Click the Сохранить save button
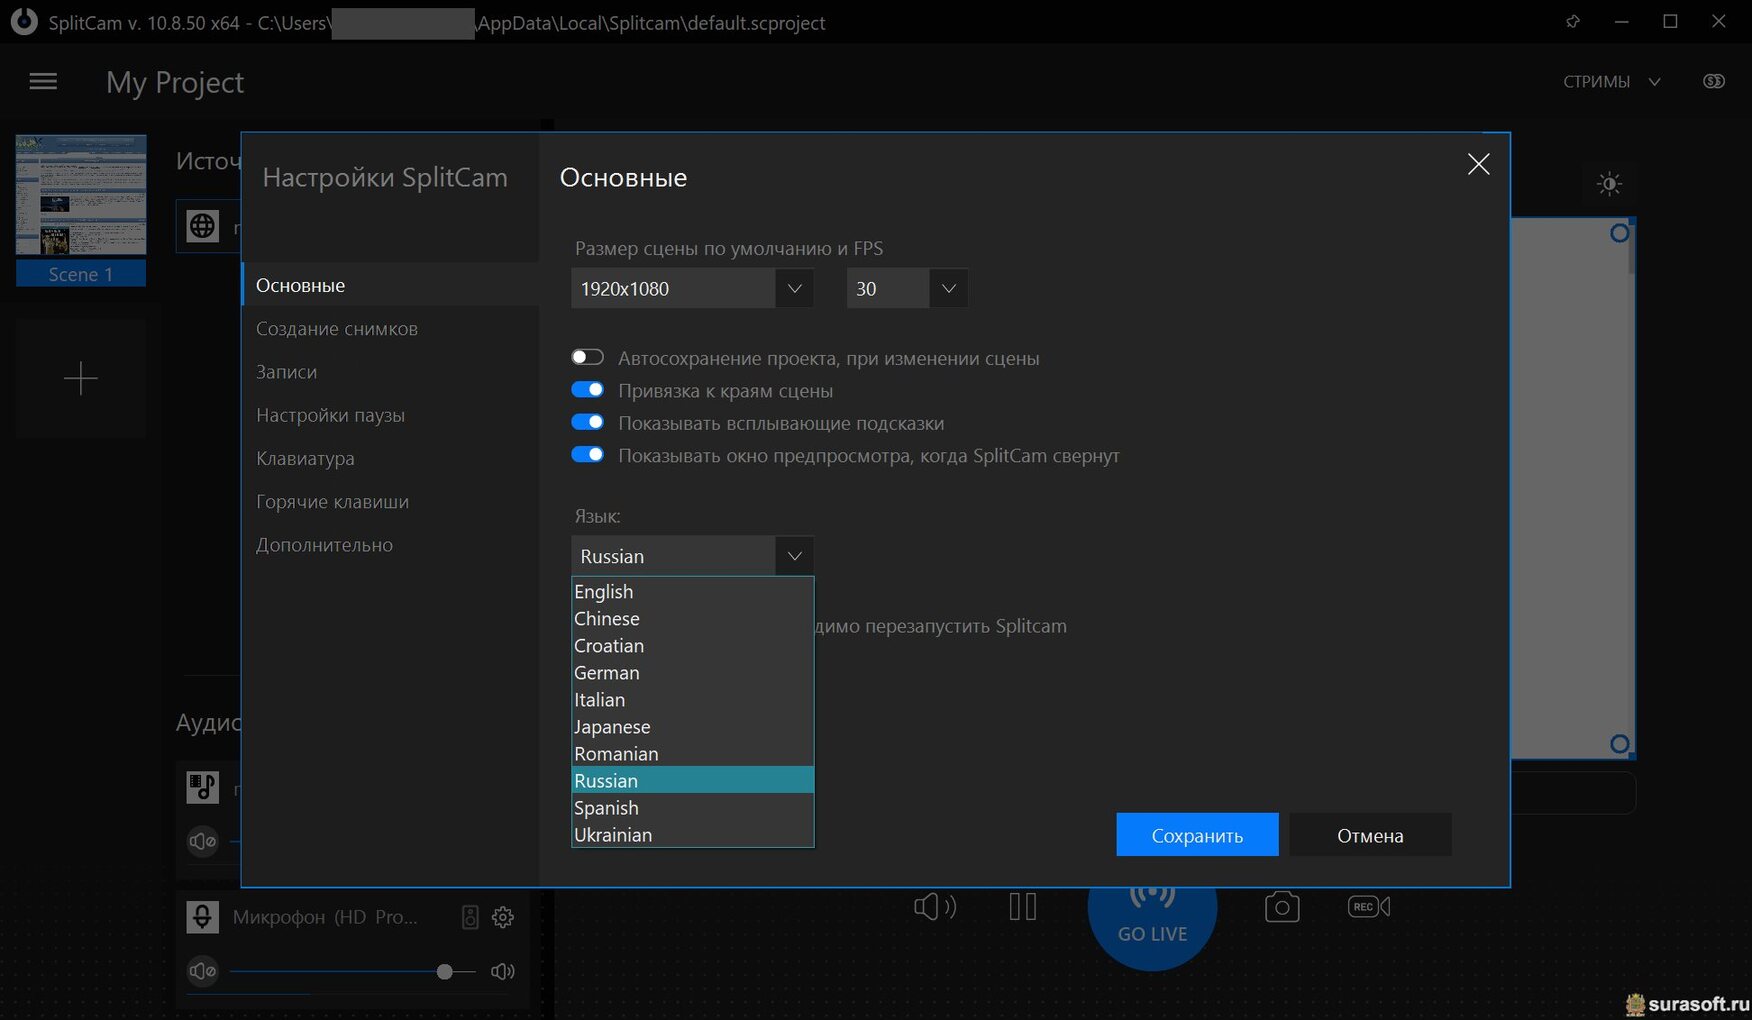Image resolution: width=1752 pixels, height=1020 pixels. point(1197,835)
